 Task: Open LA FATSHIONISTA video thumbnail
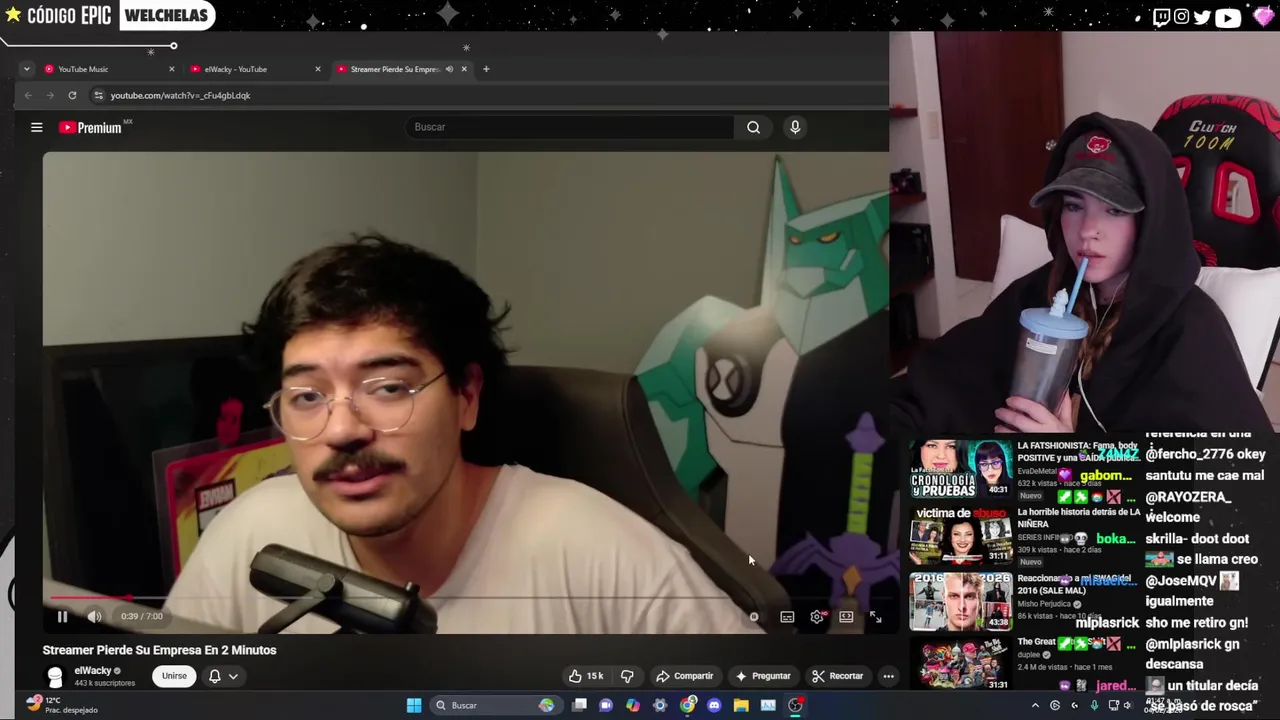[x=961, y=469]
